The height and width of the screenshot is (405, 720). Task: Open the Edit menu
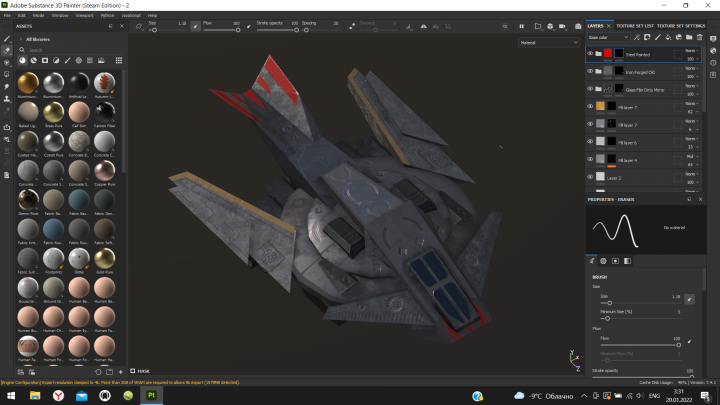coord(21,15)
